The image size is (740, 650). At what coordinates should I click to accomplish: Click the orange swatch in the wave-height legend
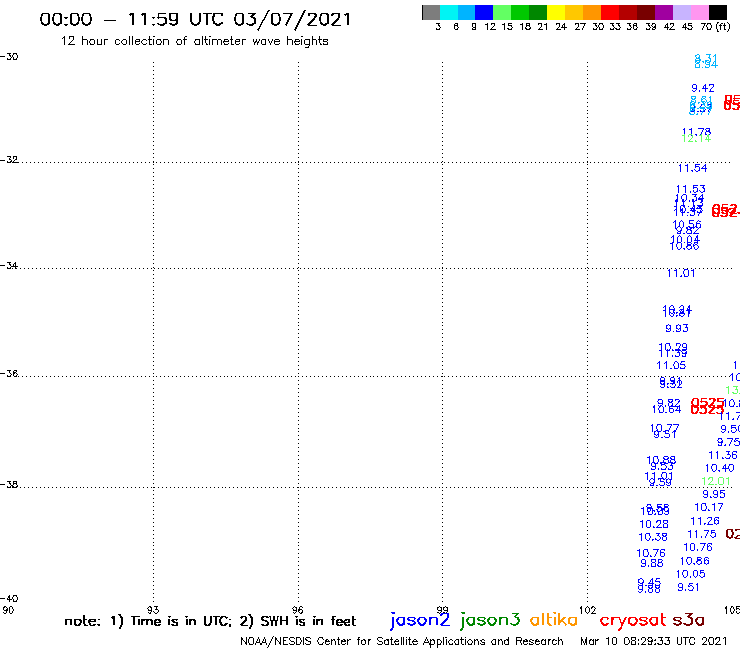[x=592, y=12]
